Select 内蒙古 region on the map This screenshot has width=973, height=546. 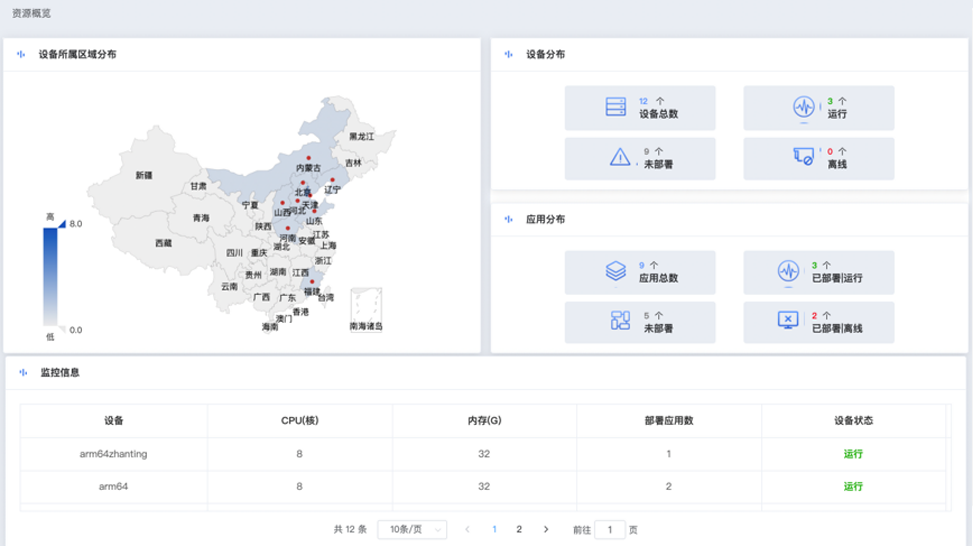click(308, 168)
